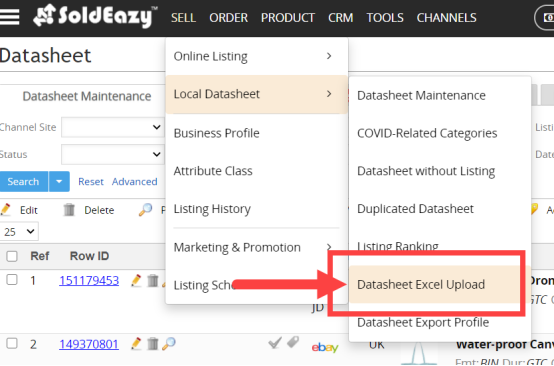Change the 25 rows-per-page dropdown
The height and width of the screenshot is (366, 554).
19,232
